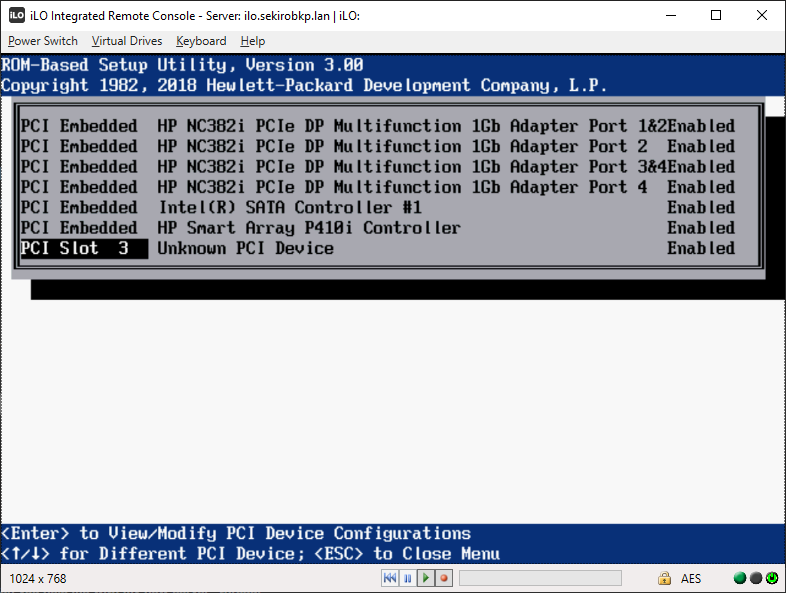Select the NC382i Adapter Port 3&4 row
786x595 pixels.
[x=377, y=167]
